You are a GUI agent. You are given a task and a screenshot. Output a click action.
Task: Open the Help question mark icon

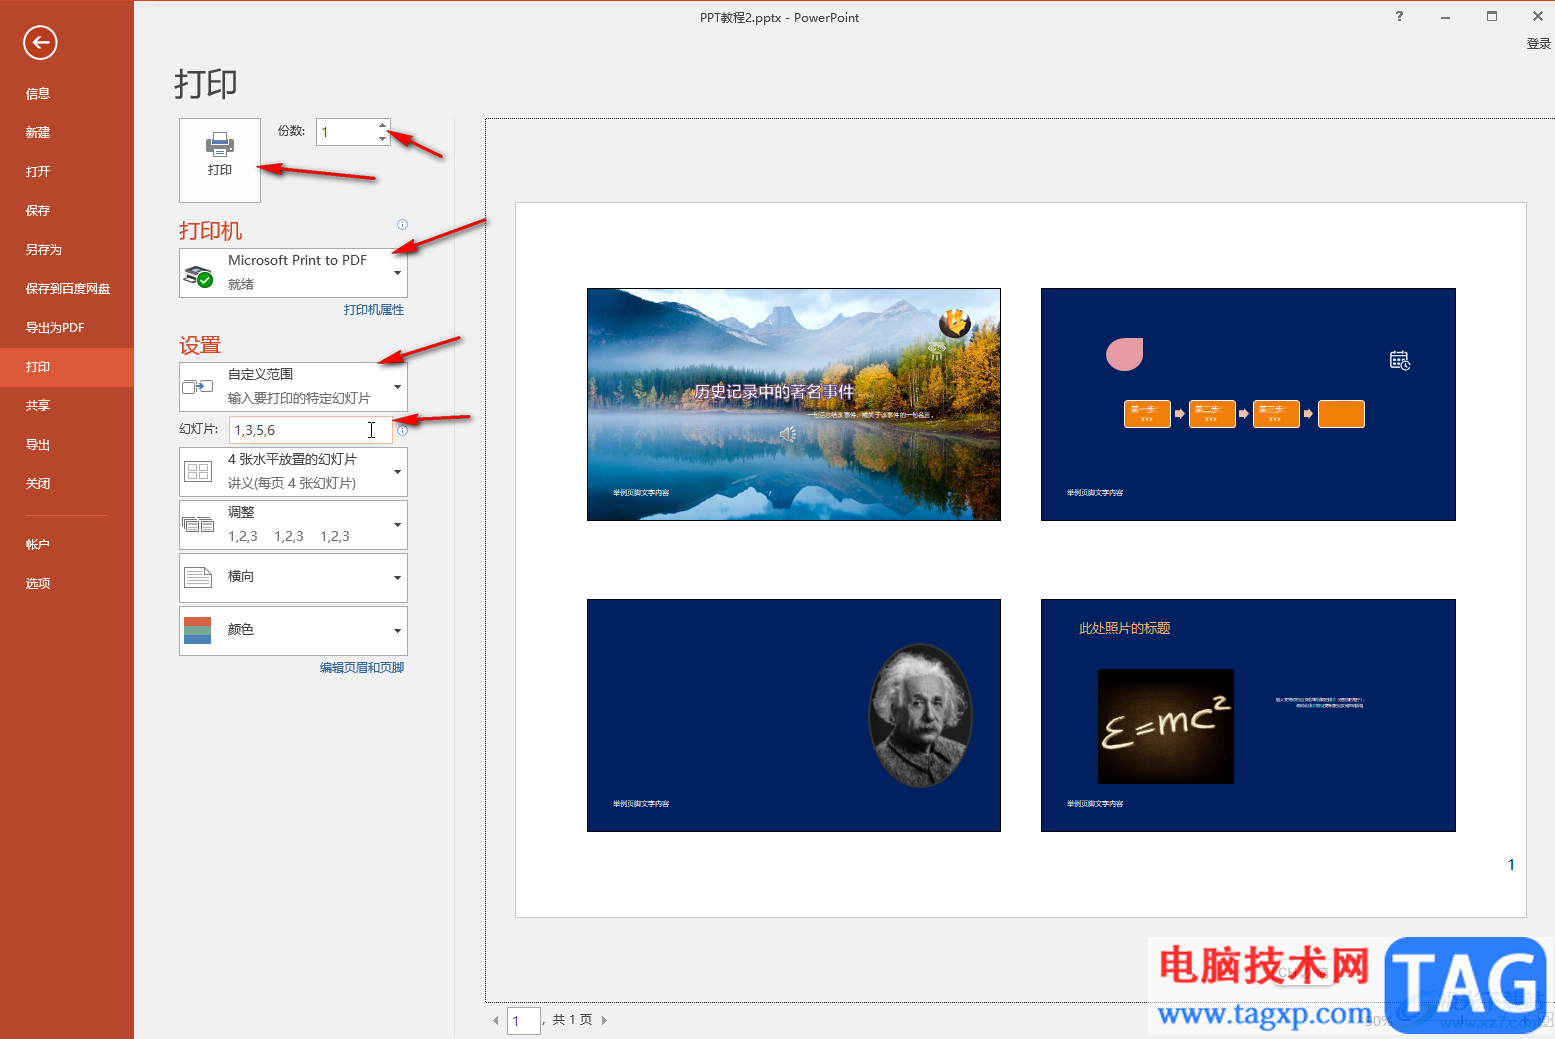click(1399, 16)
